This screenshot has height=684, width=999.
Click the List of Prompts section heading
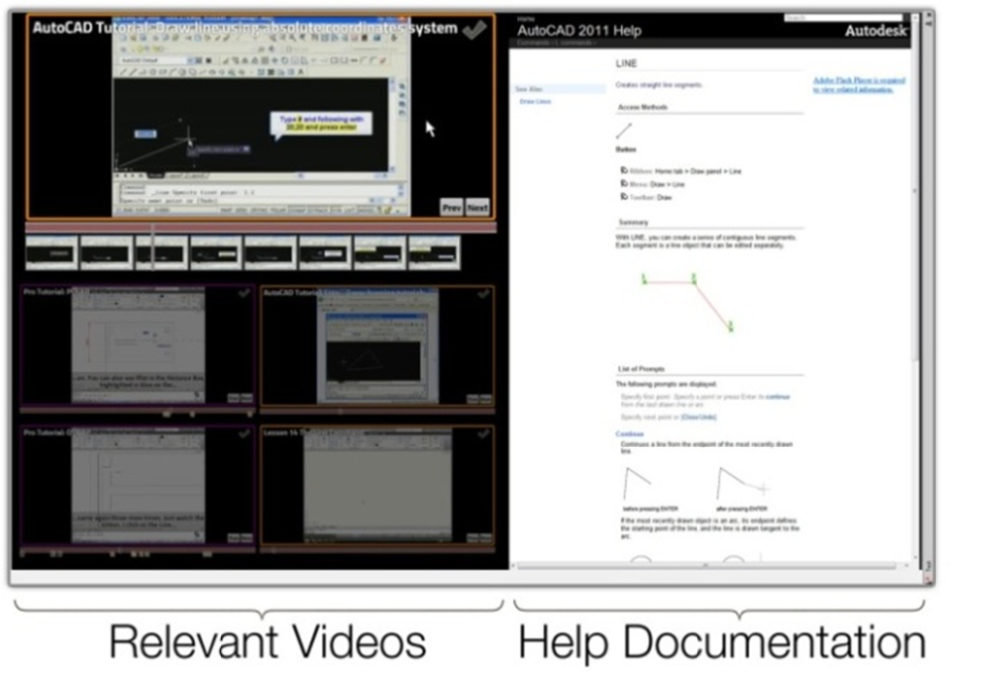[641, 369]
